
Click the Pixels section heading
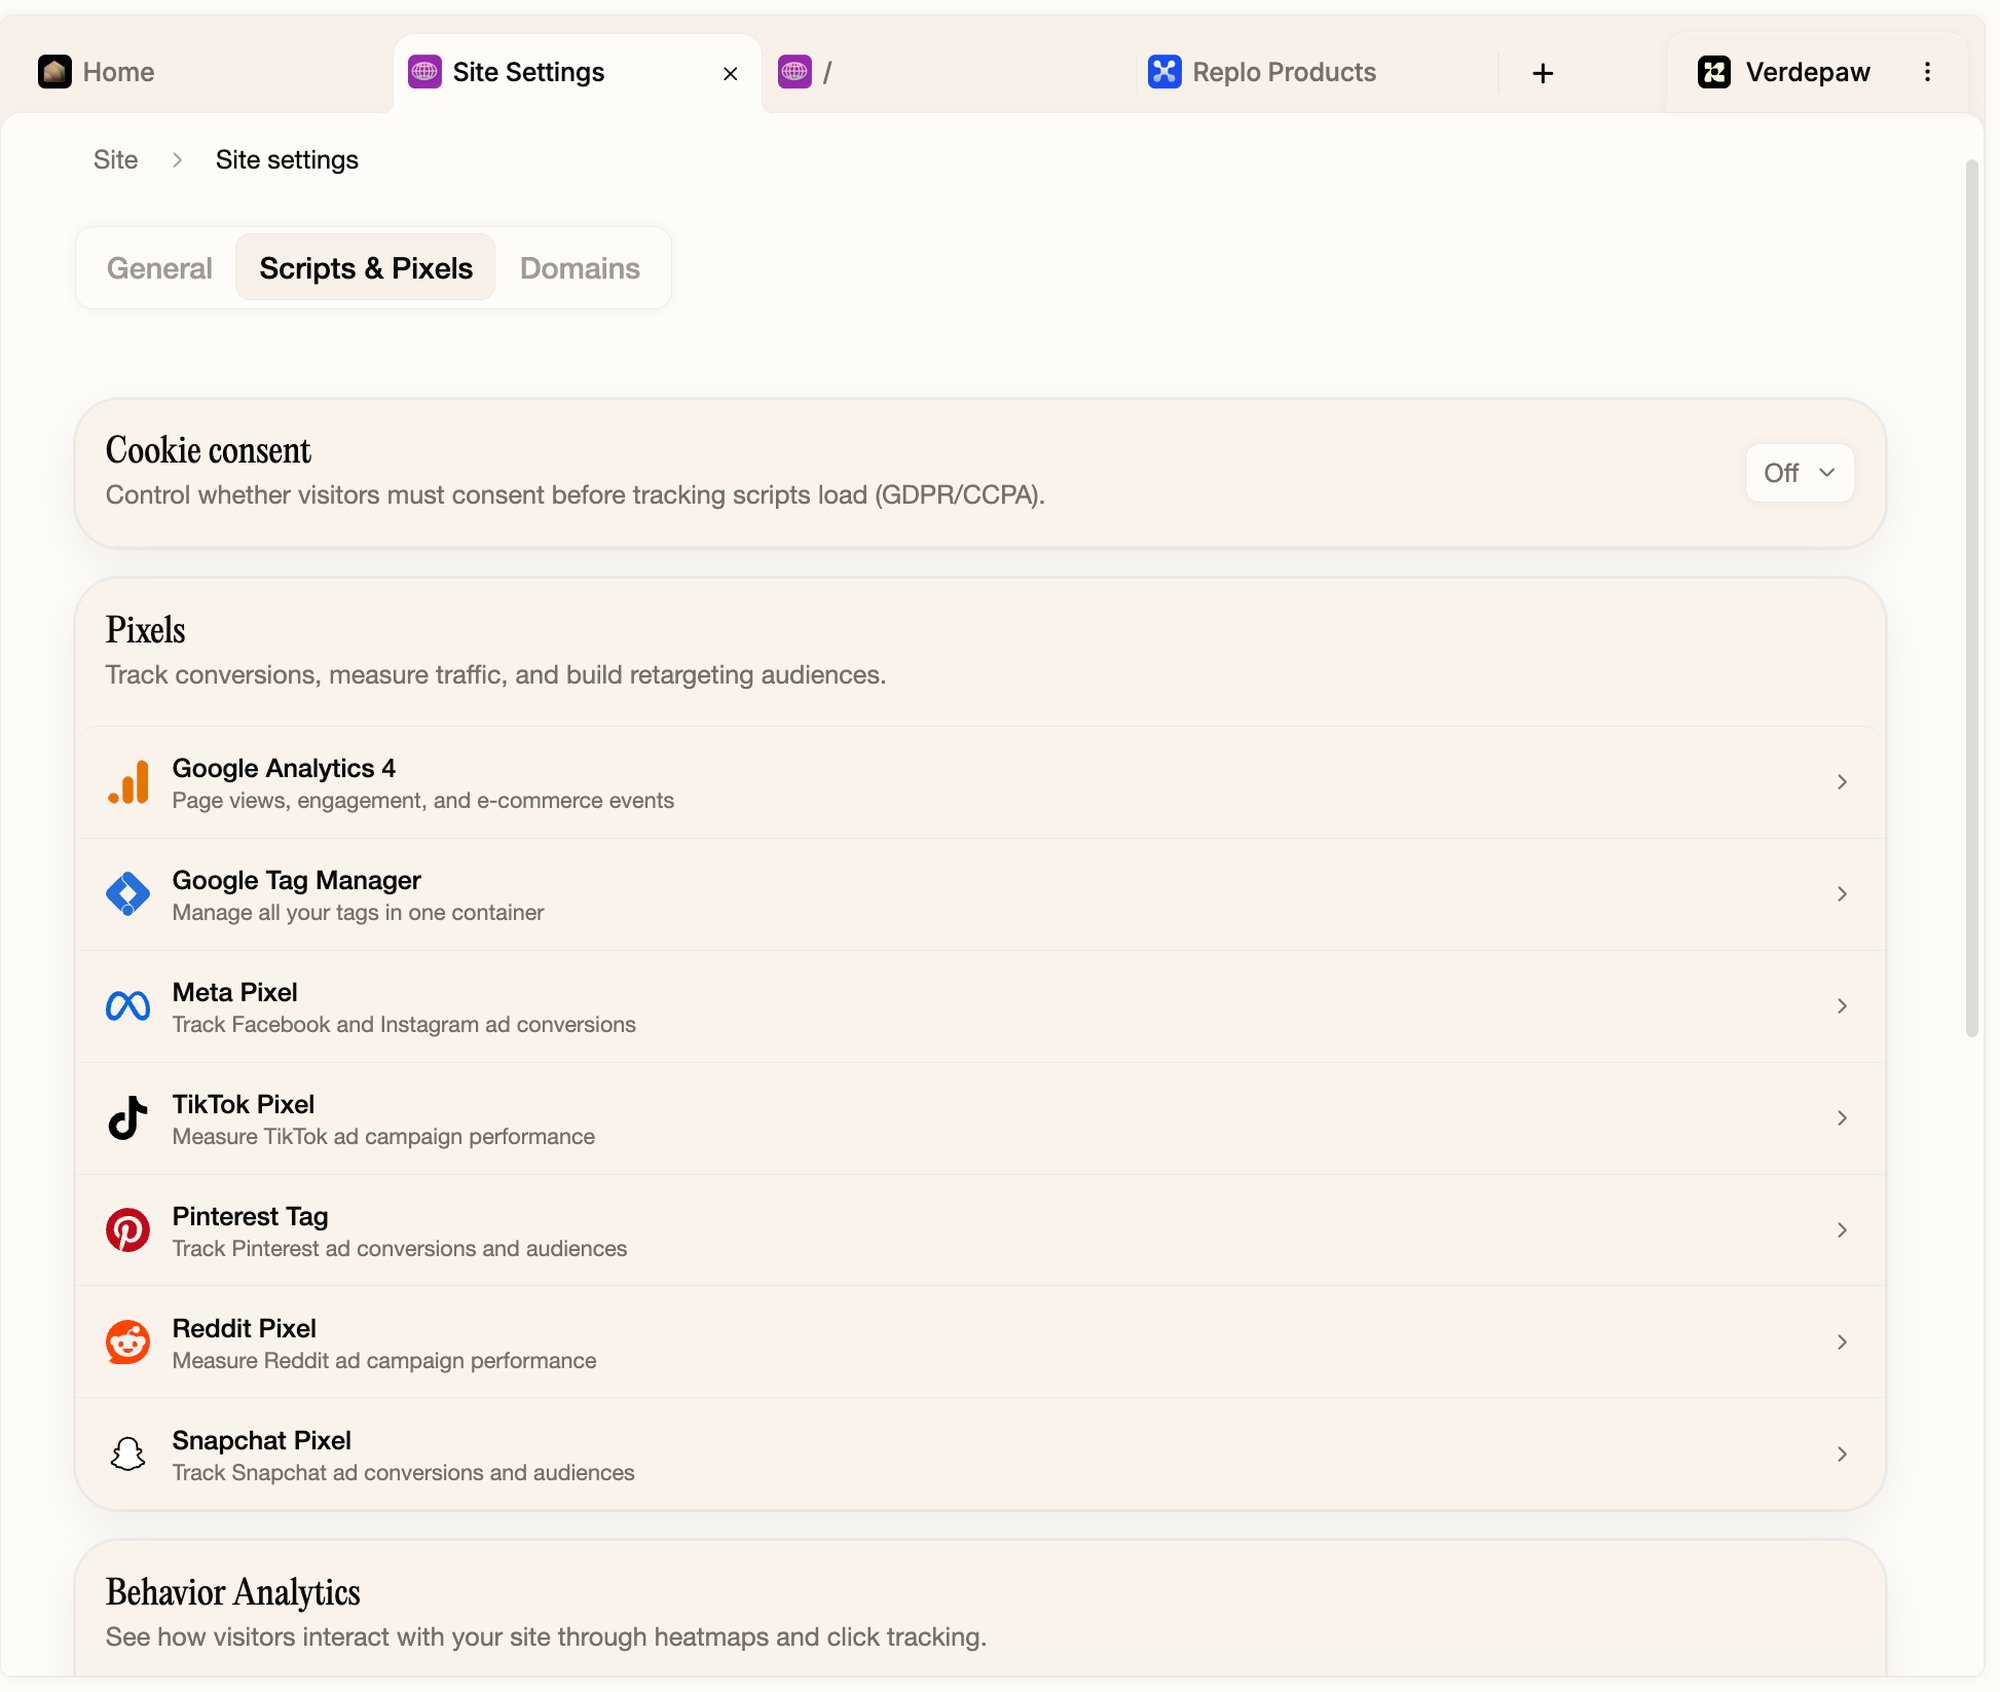(x=146, y=630)
